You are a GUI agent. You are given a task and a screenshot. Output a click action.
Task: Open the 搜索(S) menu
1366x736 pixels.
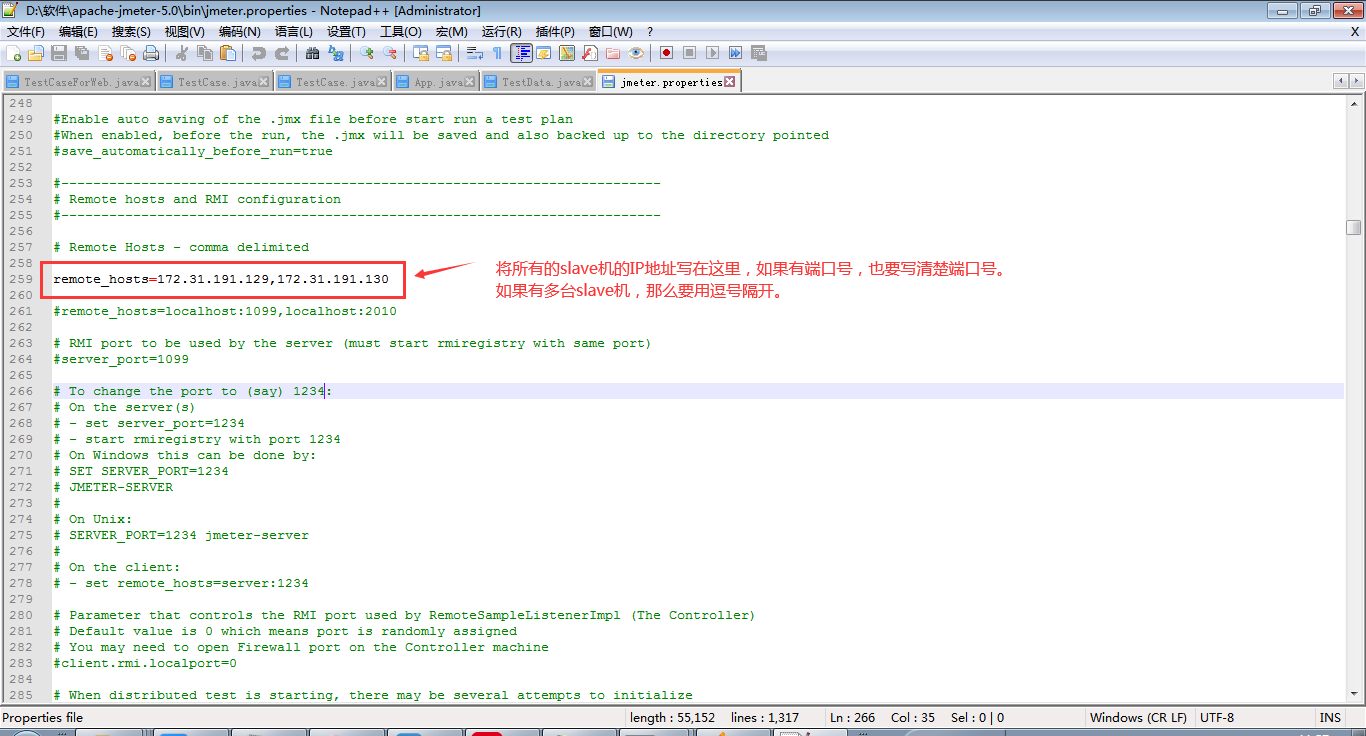[131, 32]
